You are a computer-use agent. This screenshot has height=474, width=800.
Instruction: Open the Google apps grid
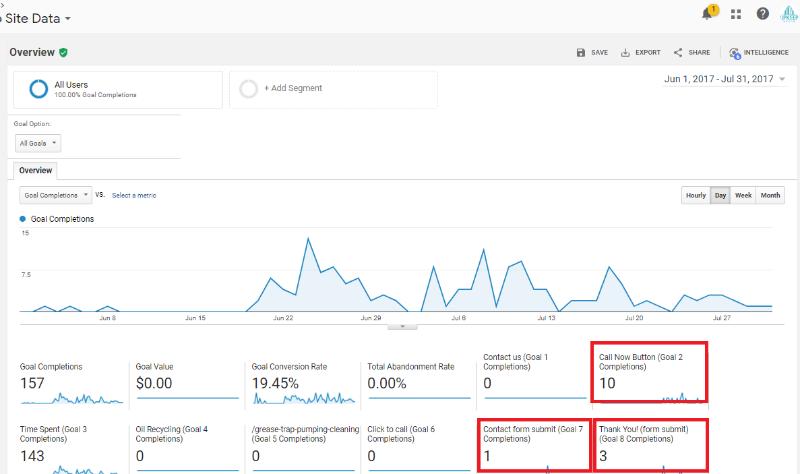[x=736, y=14]
